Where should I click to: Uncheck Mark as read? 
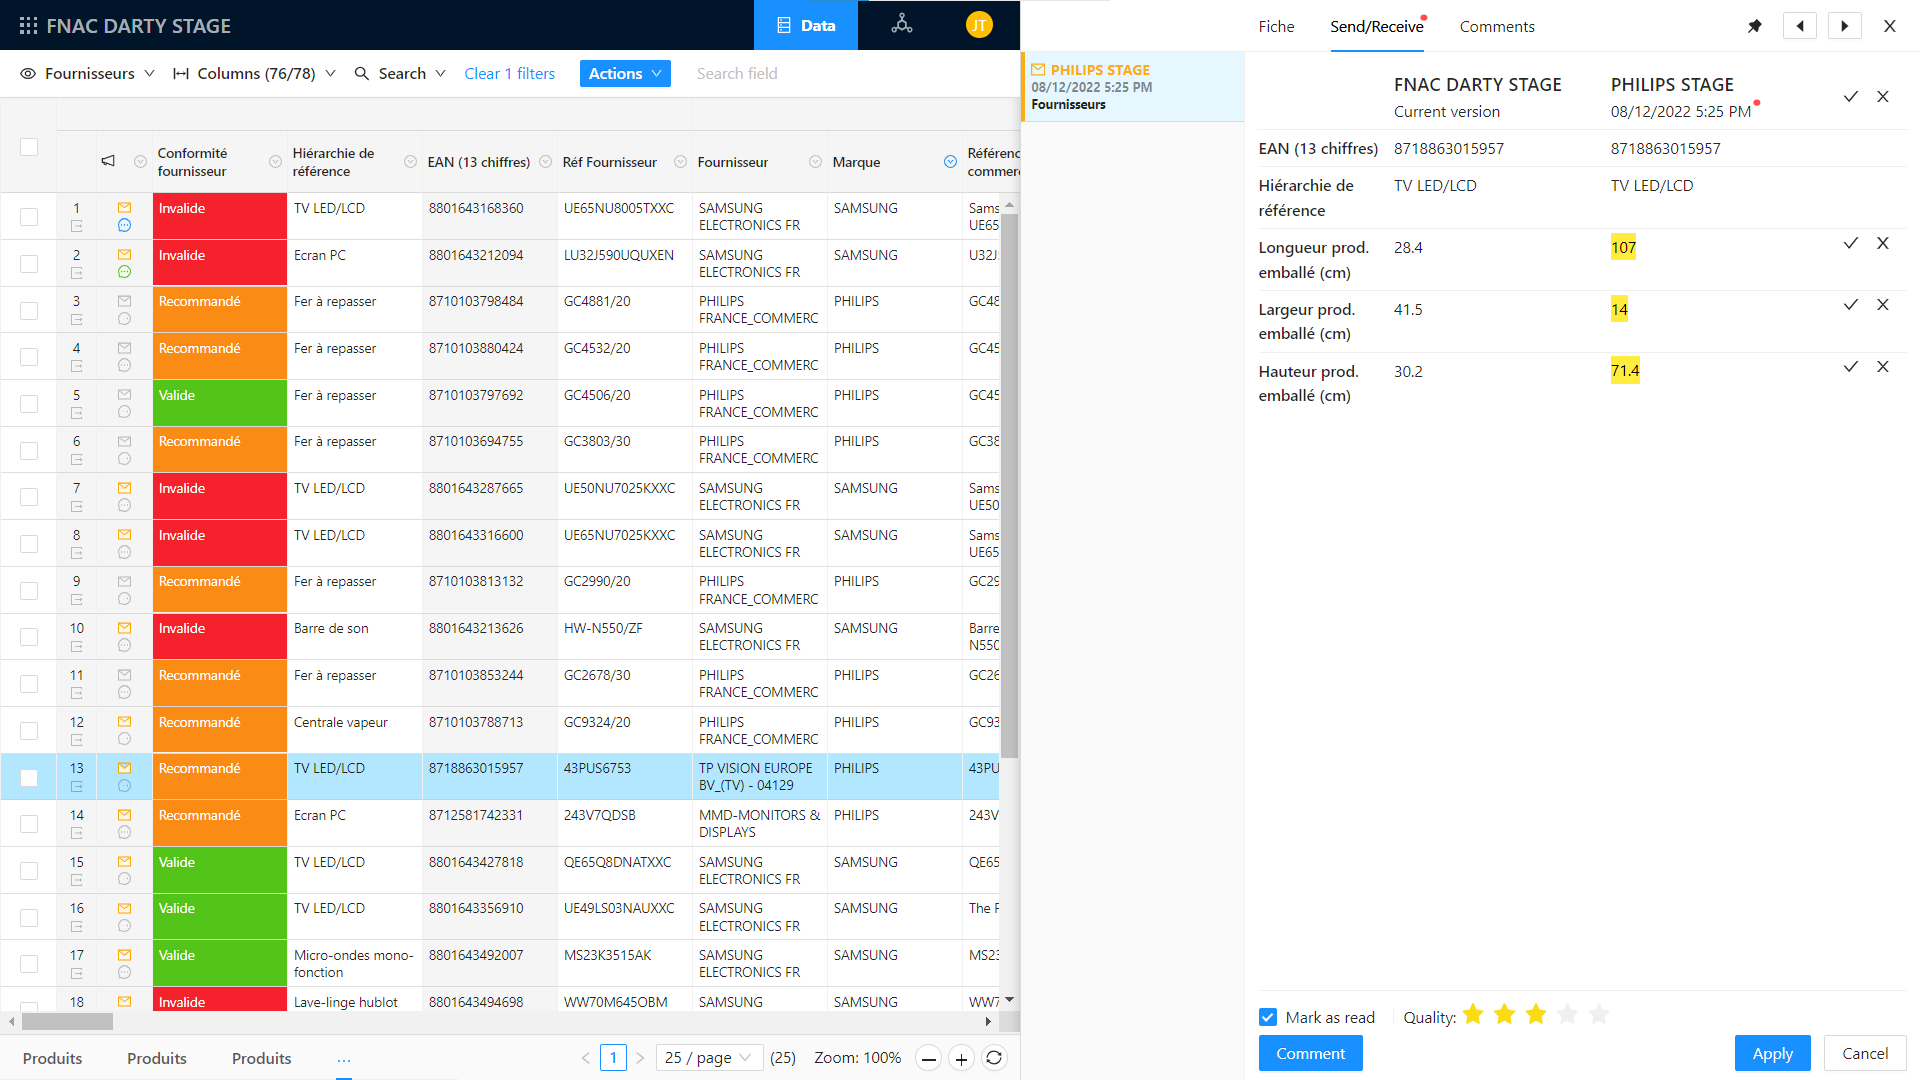1268,1017
